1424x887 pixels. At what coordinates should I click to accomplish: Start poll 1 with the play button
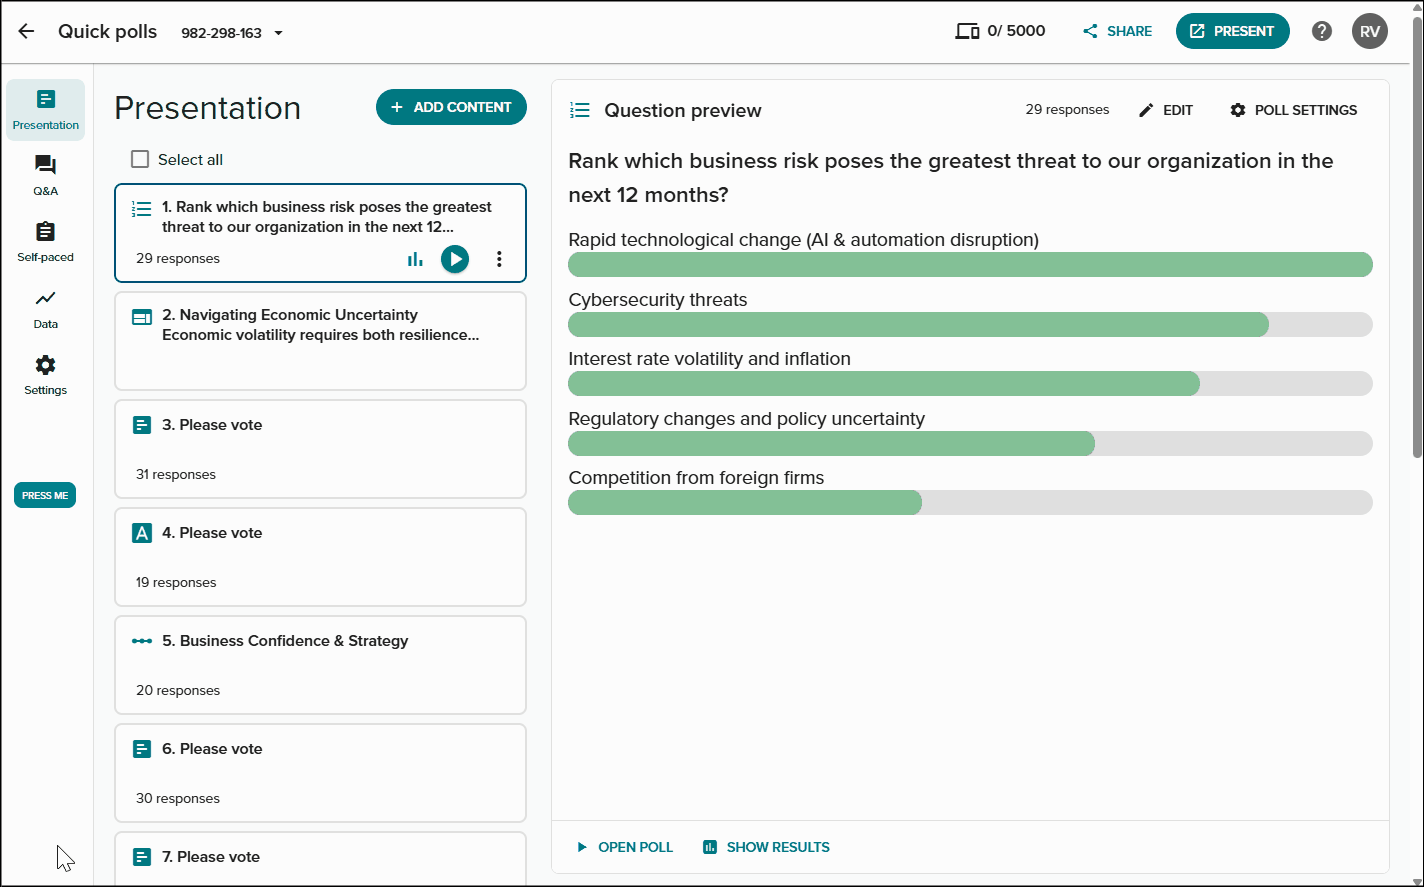(x=455, y=259)
